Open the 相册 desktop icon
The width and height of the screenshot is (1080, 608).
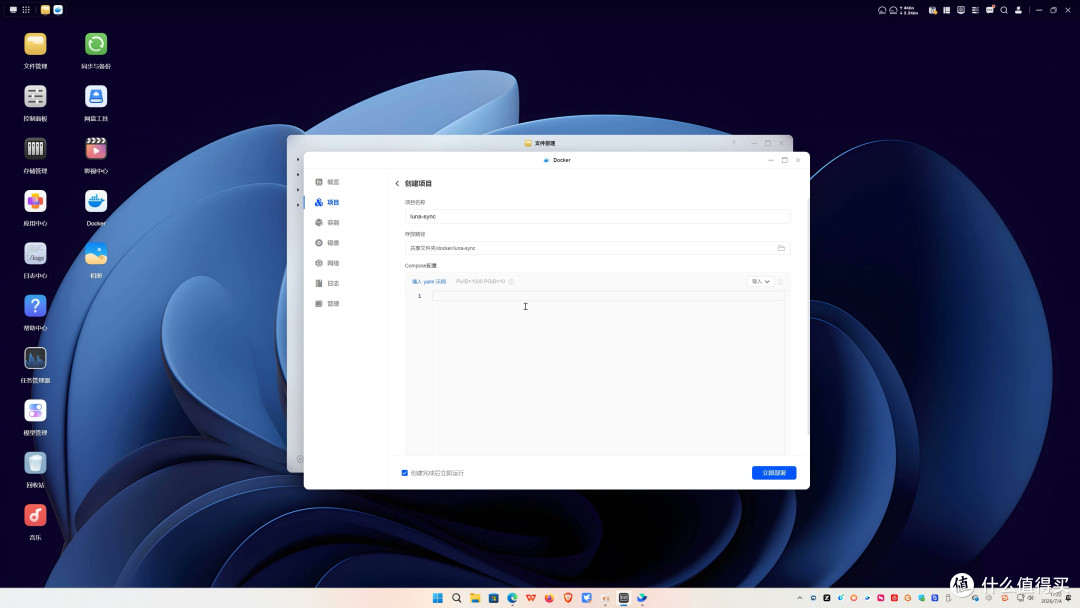click(96, 253)
